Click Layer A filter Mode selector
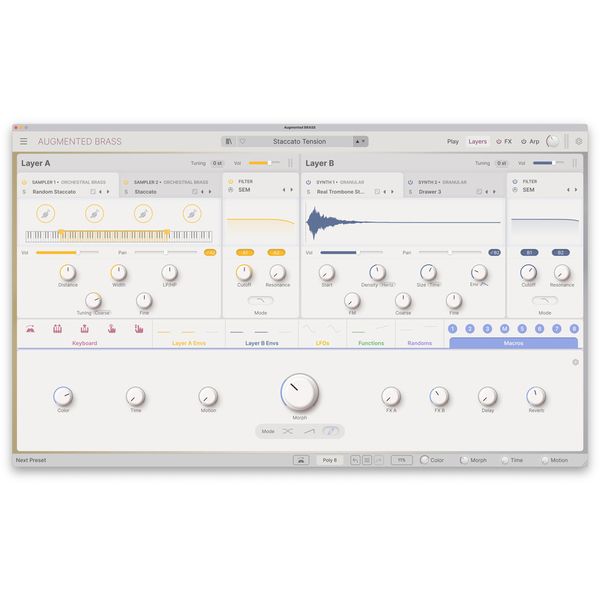Image resolution: width=600 pixels, height=600 pixels. 261,301
